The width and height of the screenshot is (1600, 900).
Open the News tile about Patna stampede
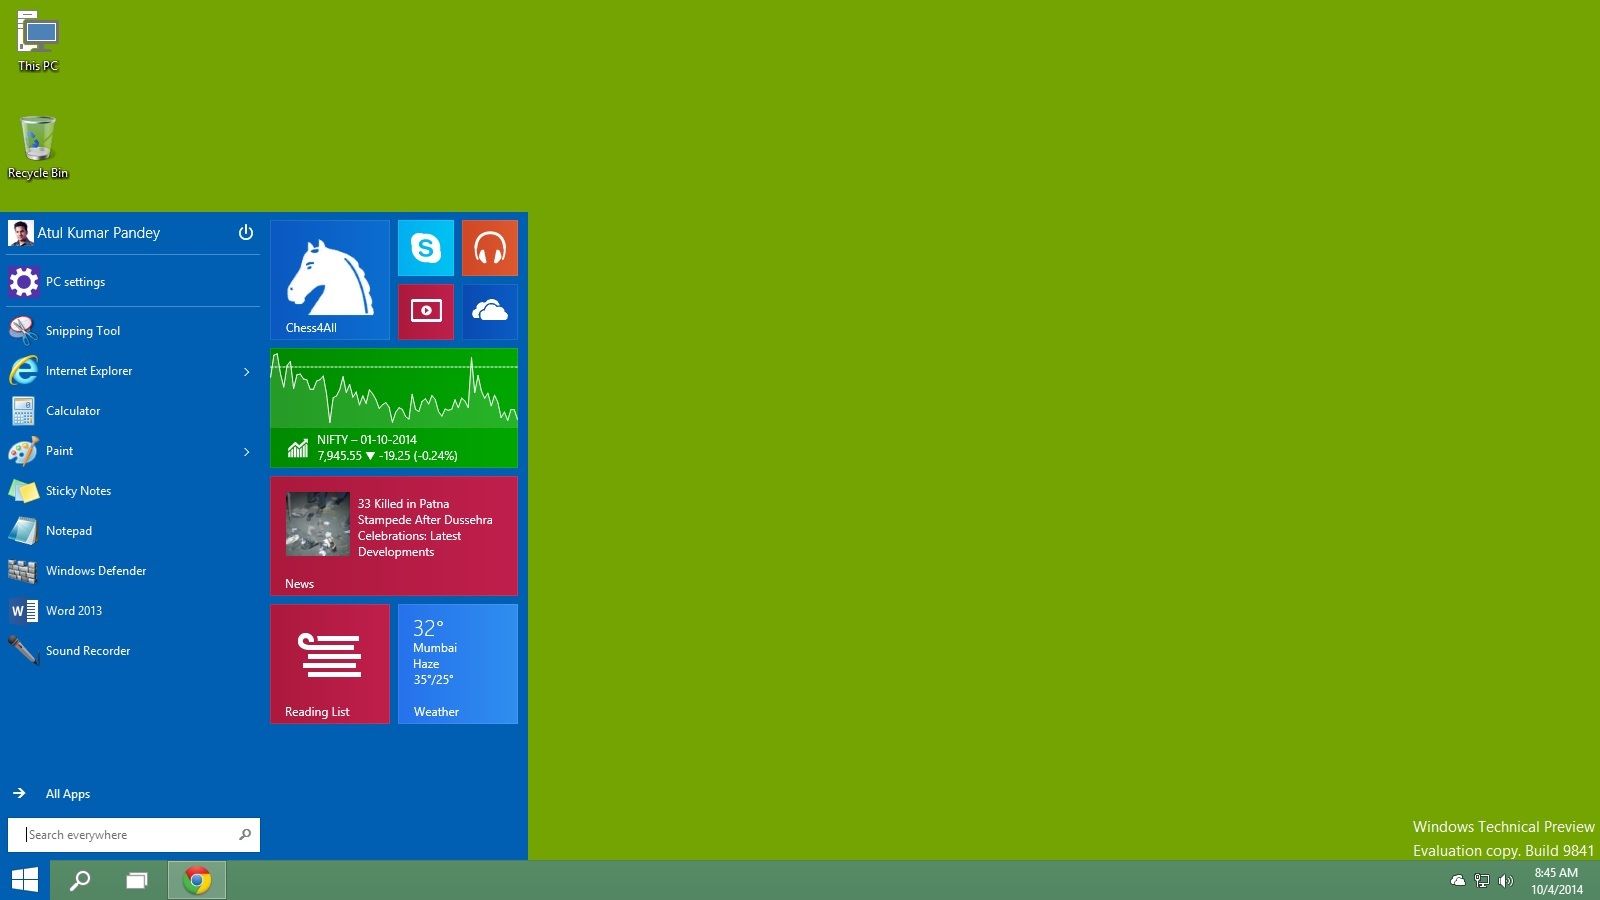tap(394, 536)
